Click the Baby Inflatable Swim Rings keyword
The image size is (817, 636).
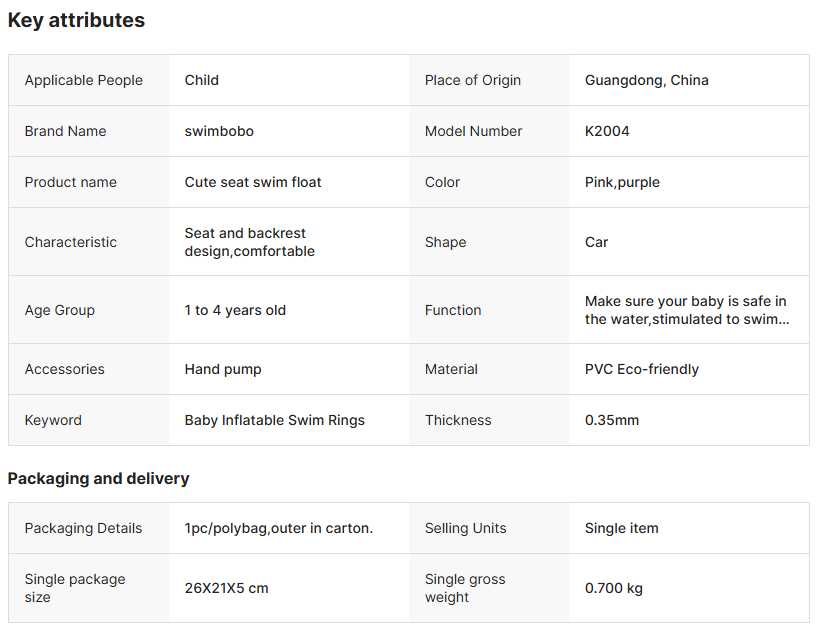274,420
